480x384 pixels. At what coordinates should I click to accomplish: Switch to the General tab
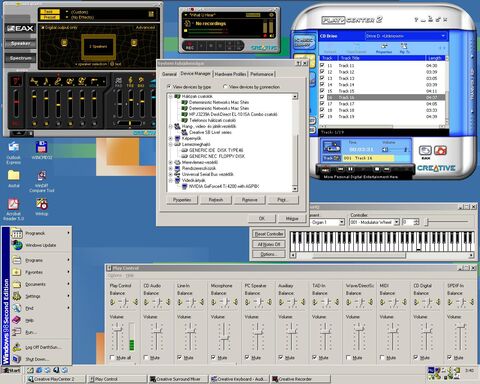click(x=169, y=74)
